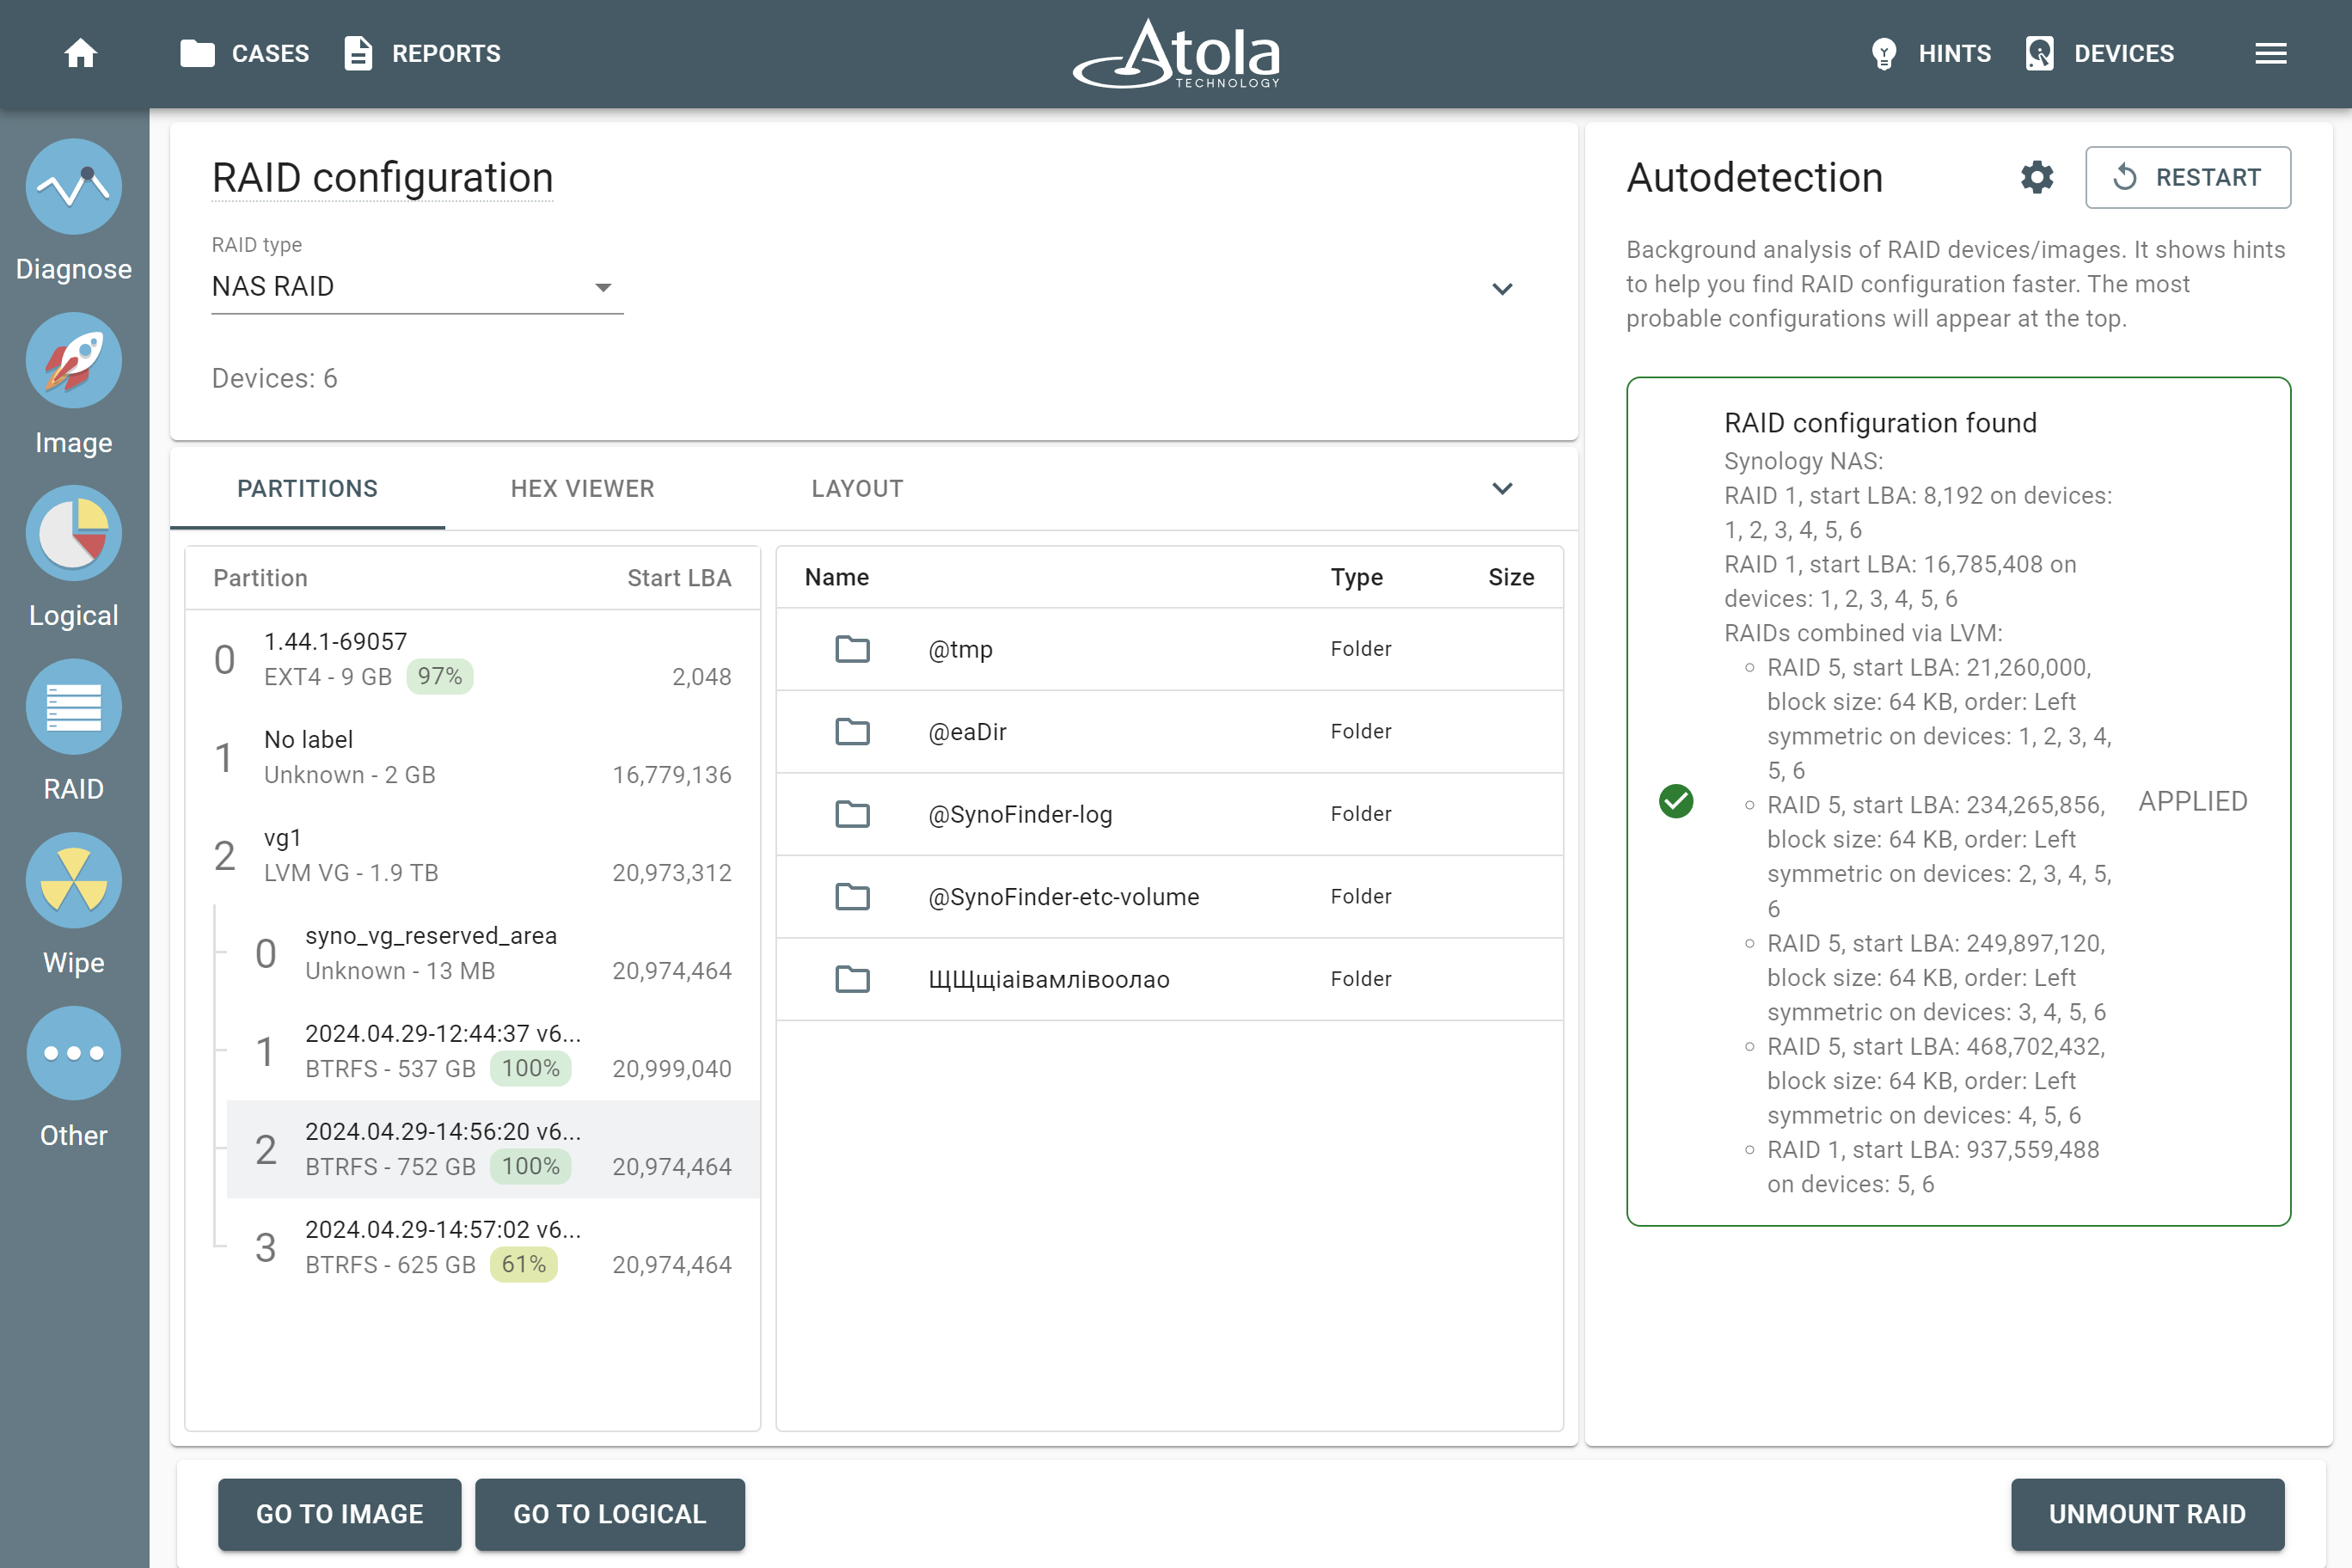Switch to the Hex Viewer tab

click(582, 488)
